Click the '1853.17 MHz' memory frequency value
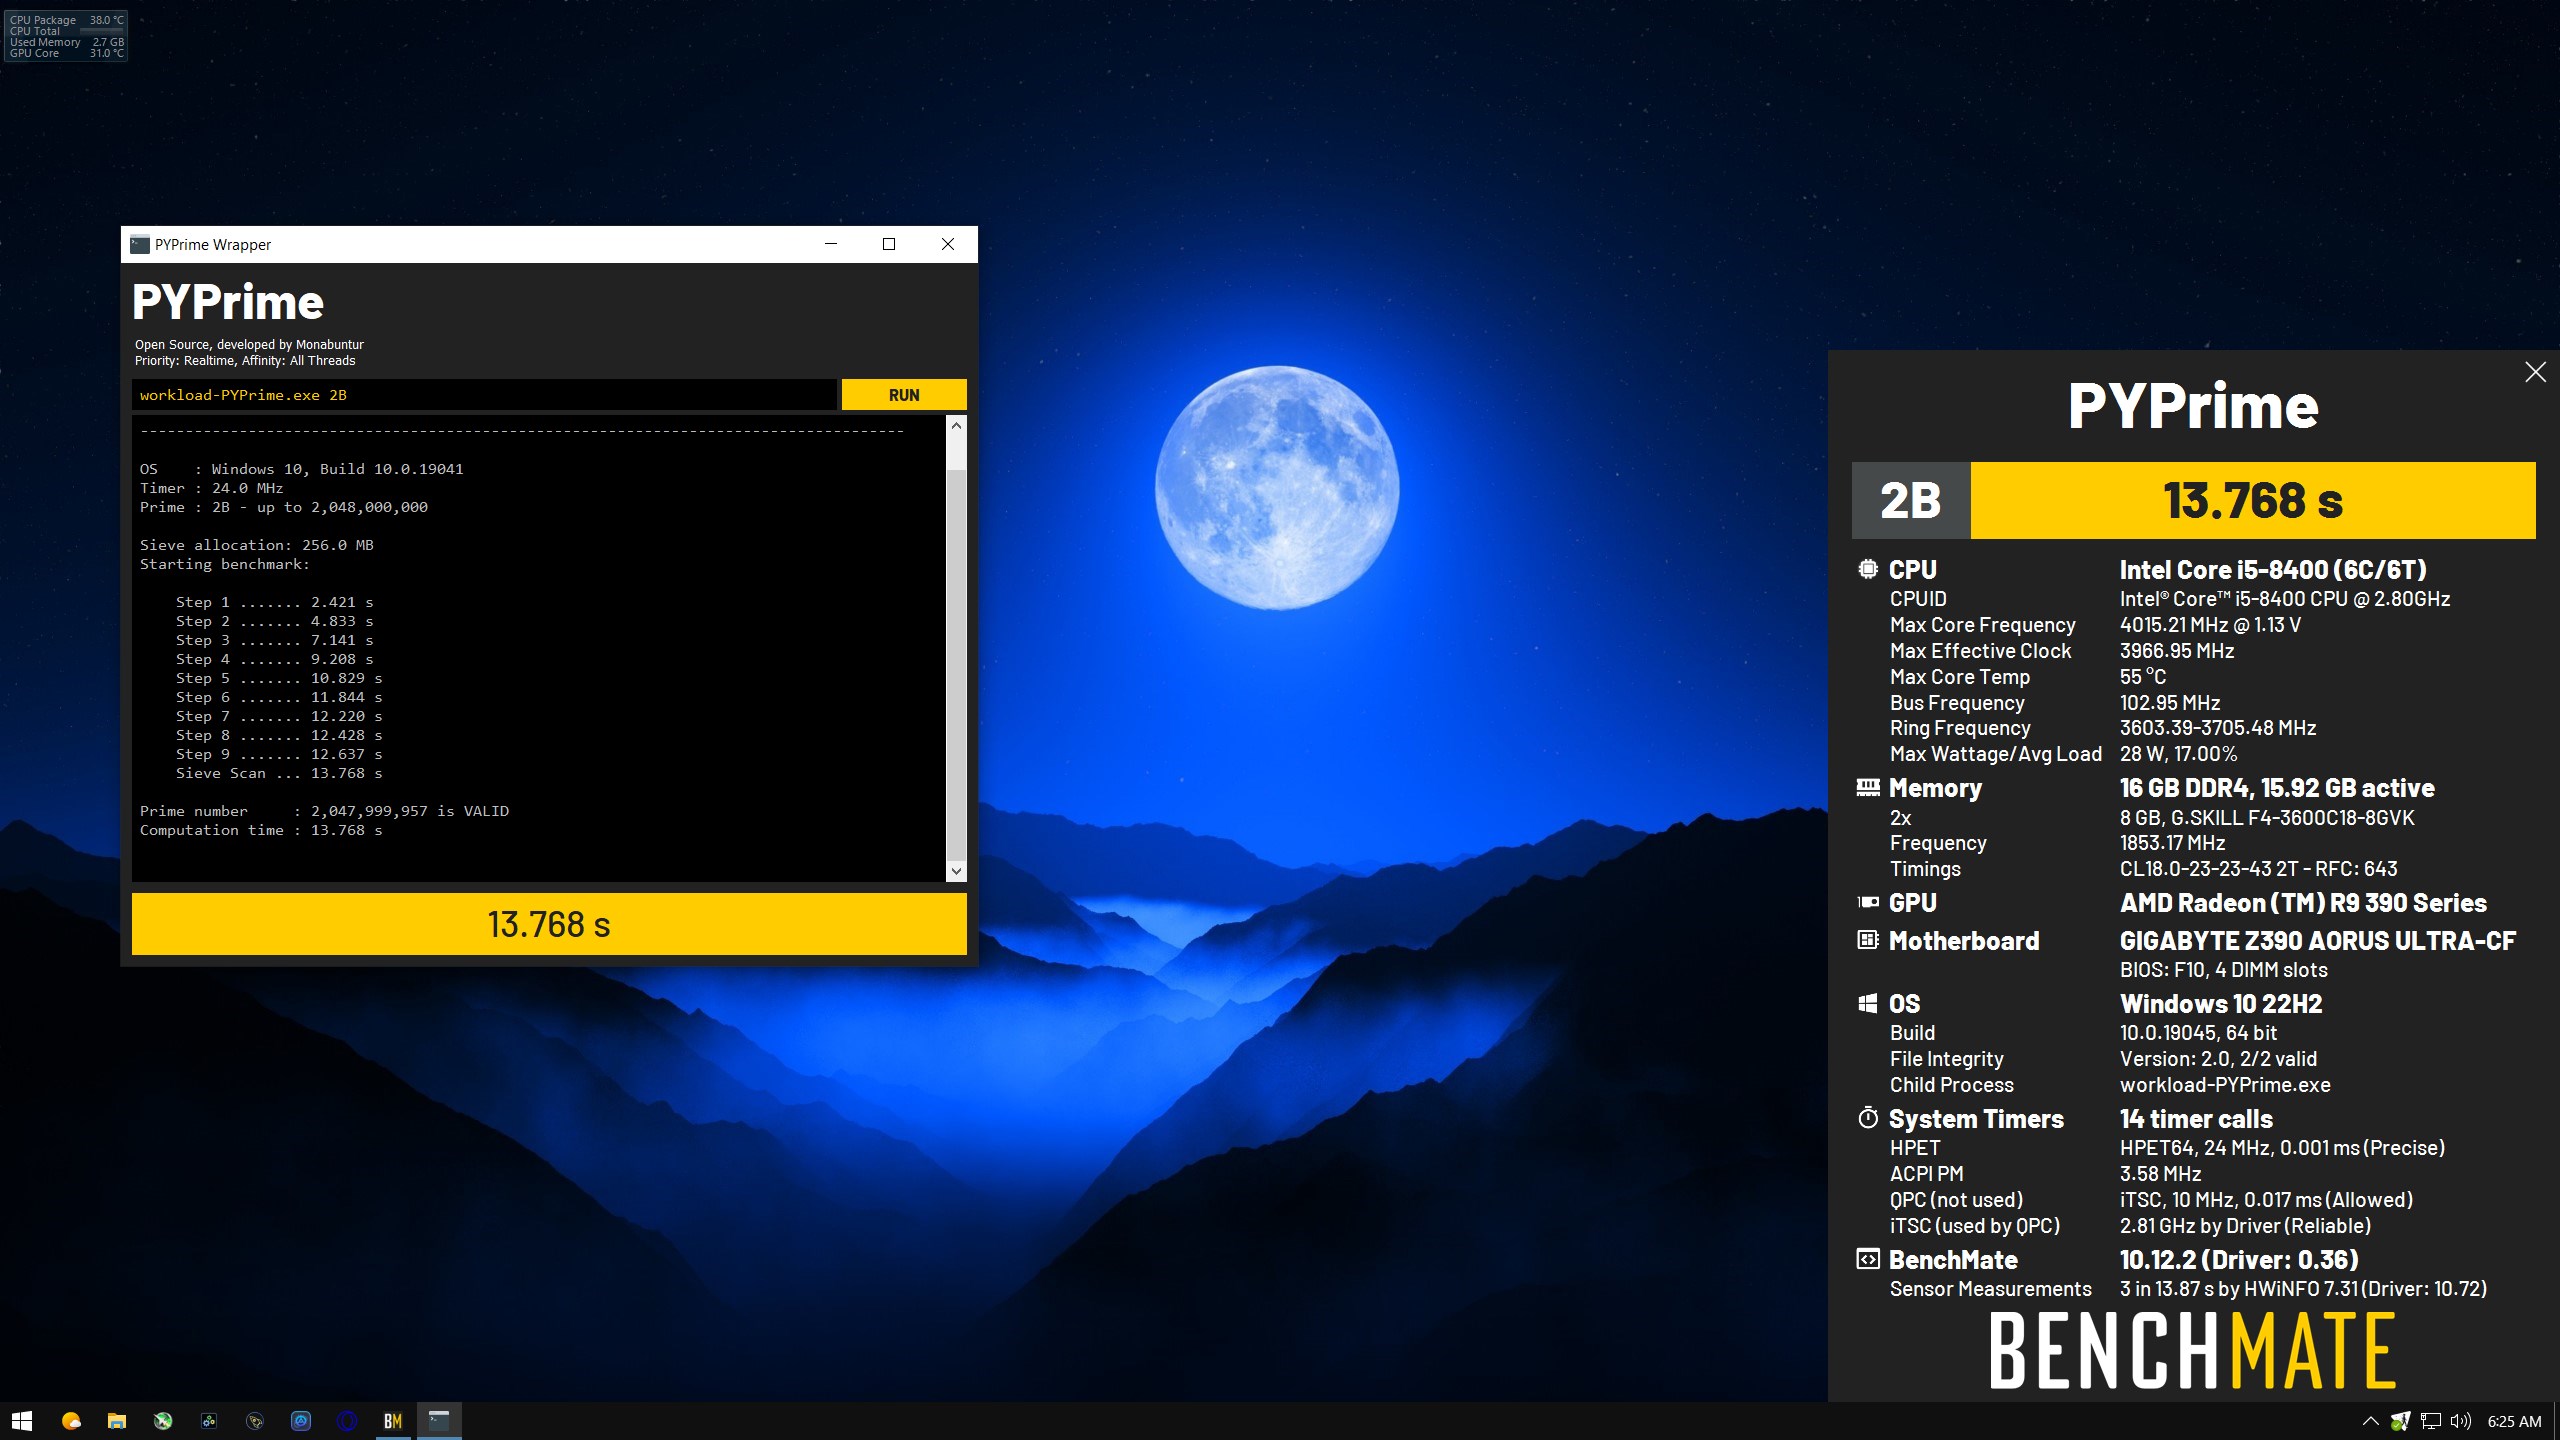 pyautogui.click(x=2173, y=843)
